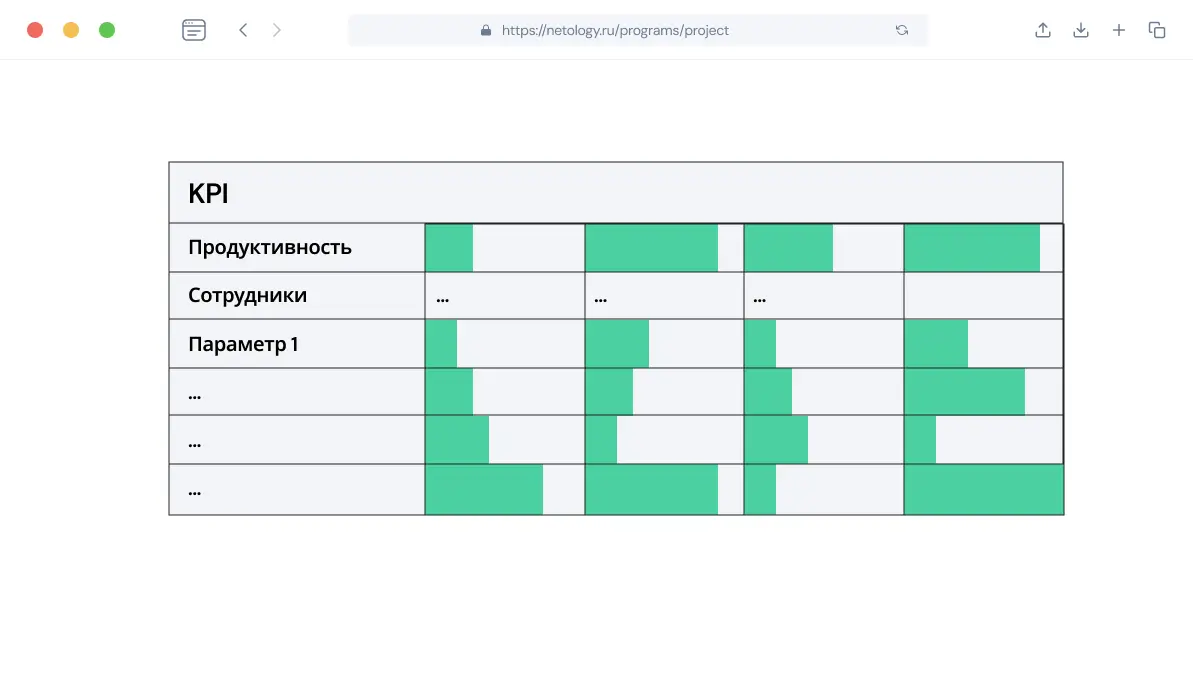Click last progress bar in bottom row
The image size is (1193, 677).
pyautogui.click(x=983, y=490)
